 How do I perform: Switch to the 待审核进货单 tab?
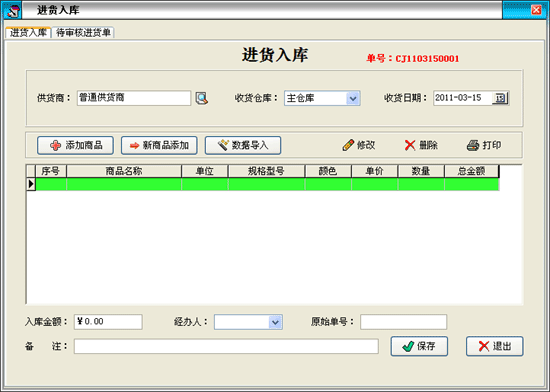click(x=83, y=33)
